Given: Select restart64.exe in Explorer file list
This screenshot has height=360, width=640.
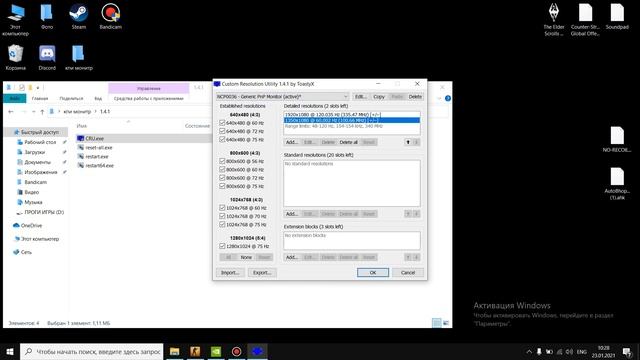Looking at the screenshot, I should pyautogui.click(x=99, y=165).
